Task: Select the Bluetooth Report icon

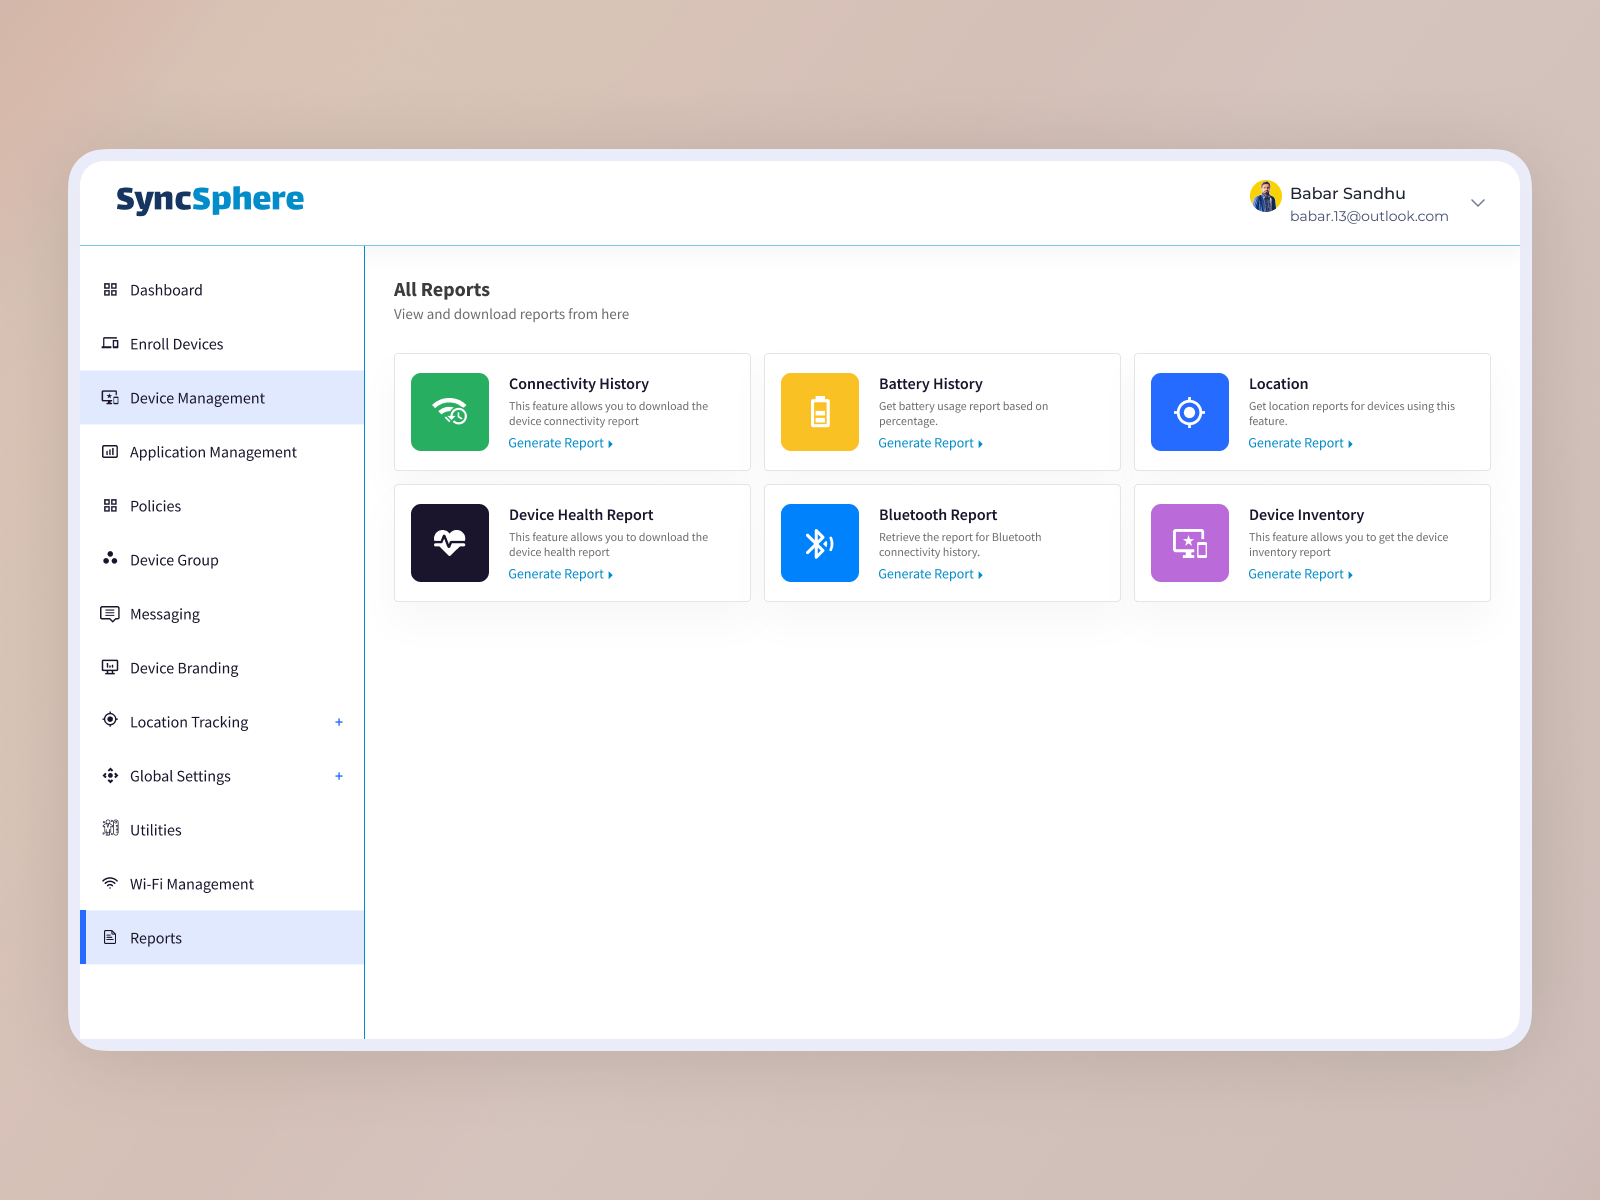Action: (819, 543)
